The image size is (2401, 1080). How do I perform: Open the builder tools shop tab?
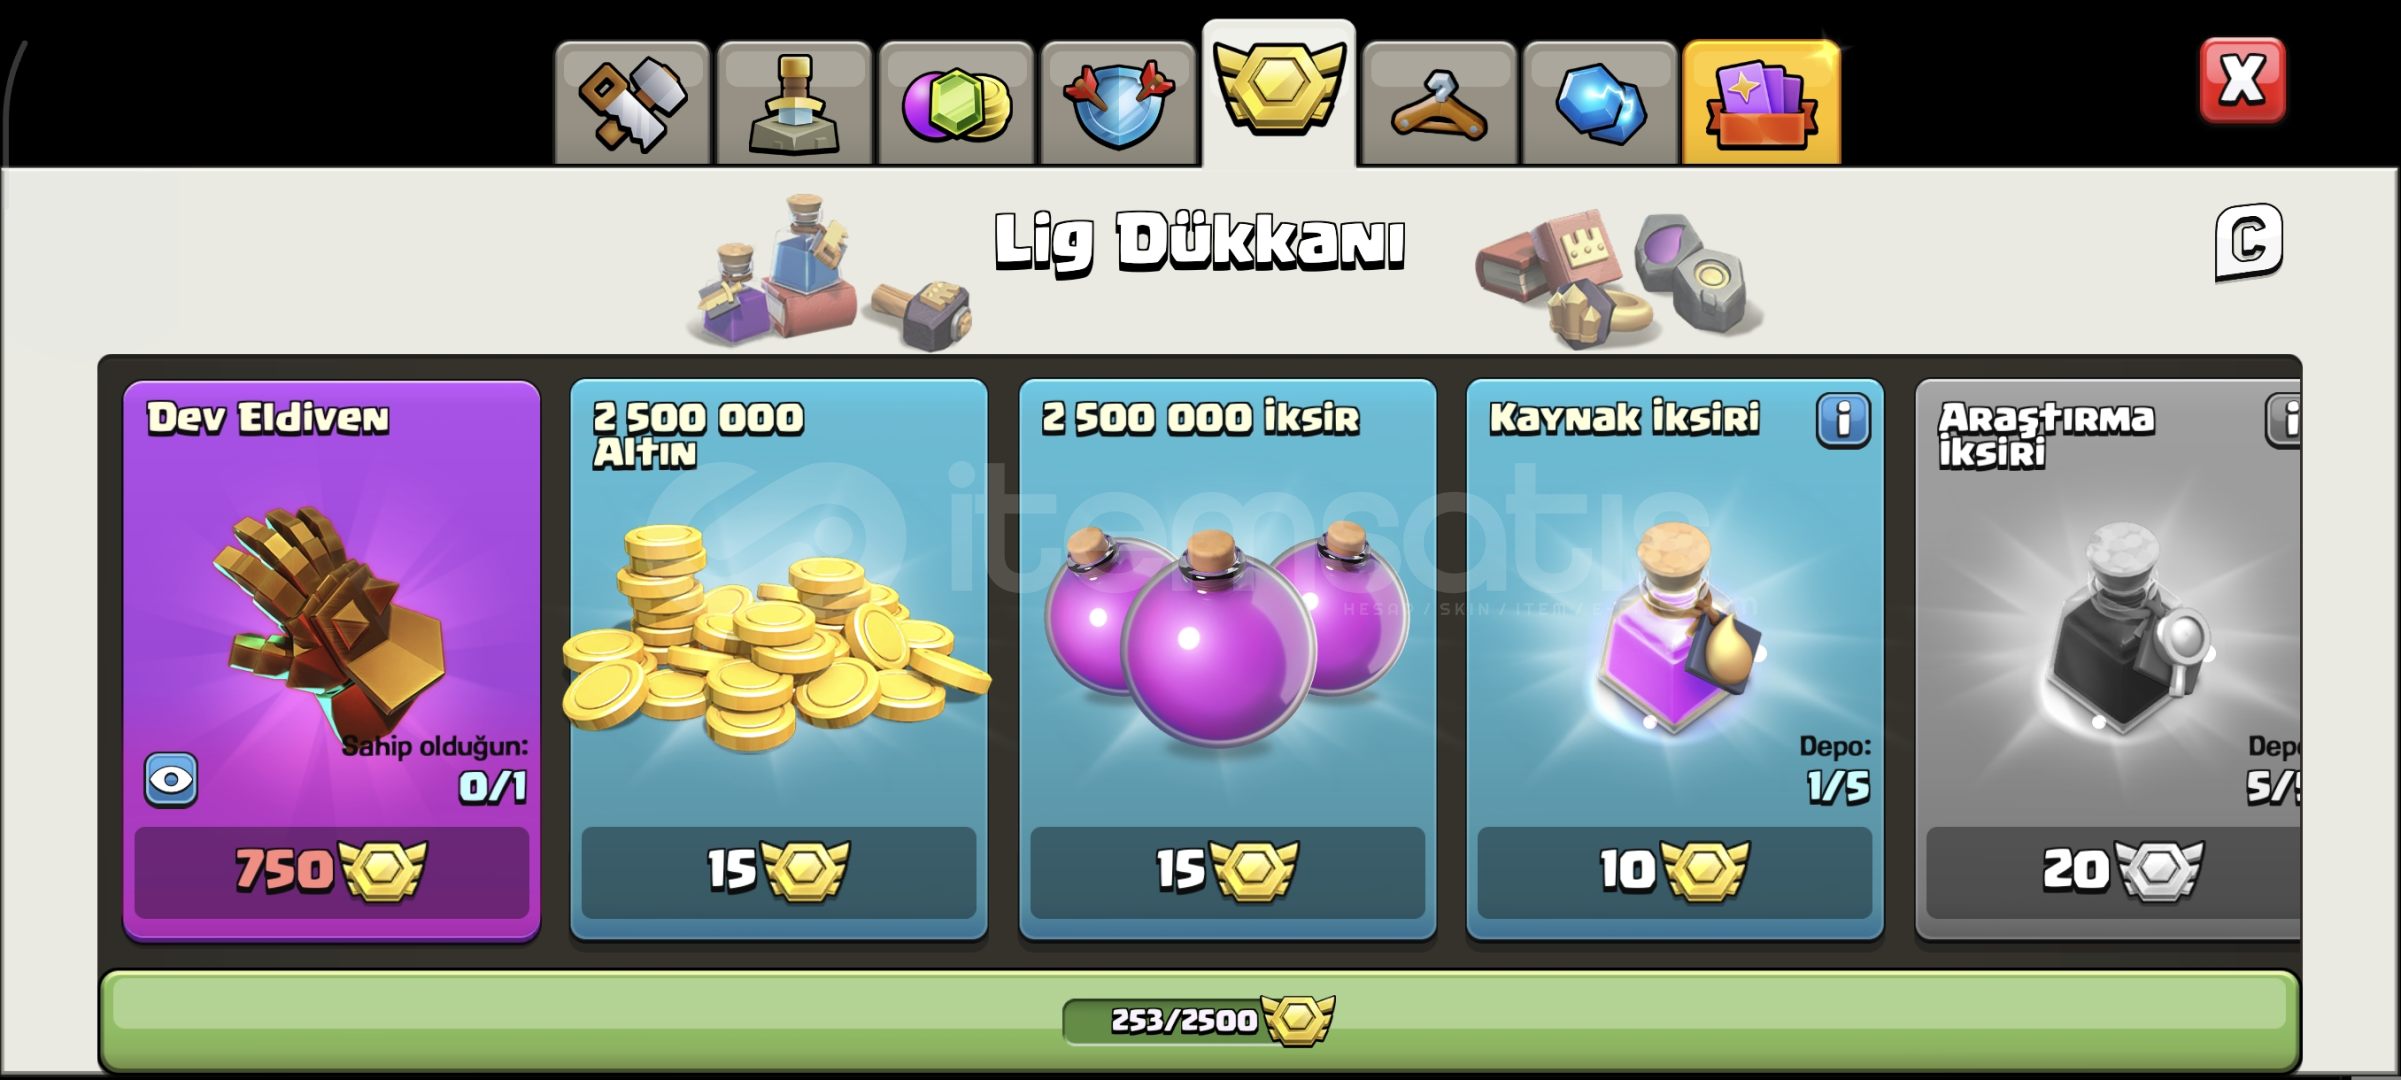(632, 103)
